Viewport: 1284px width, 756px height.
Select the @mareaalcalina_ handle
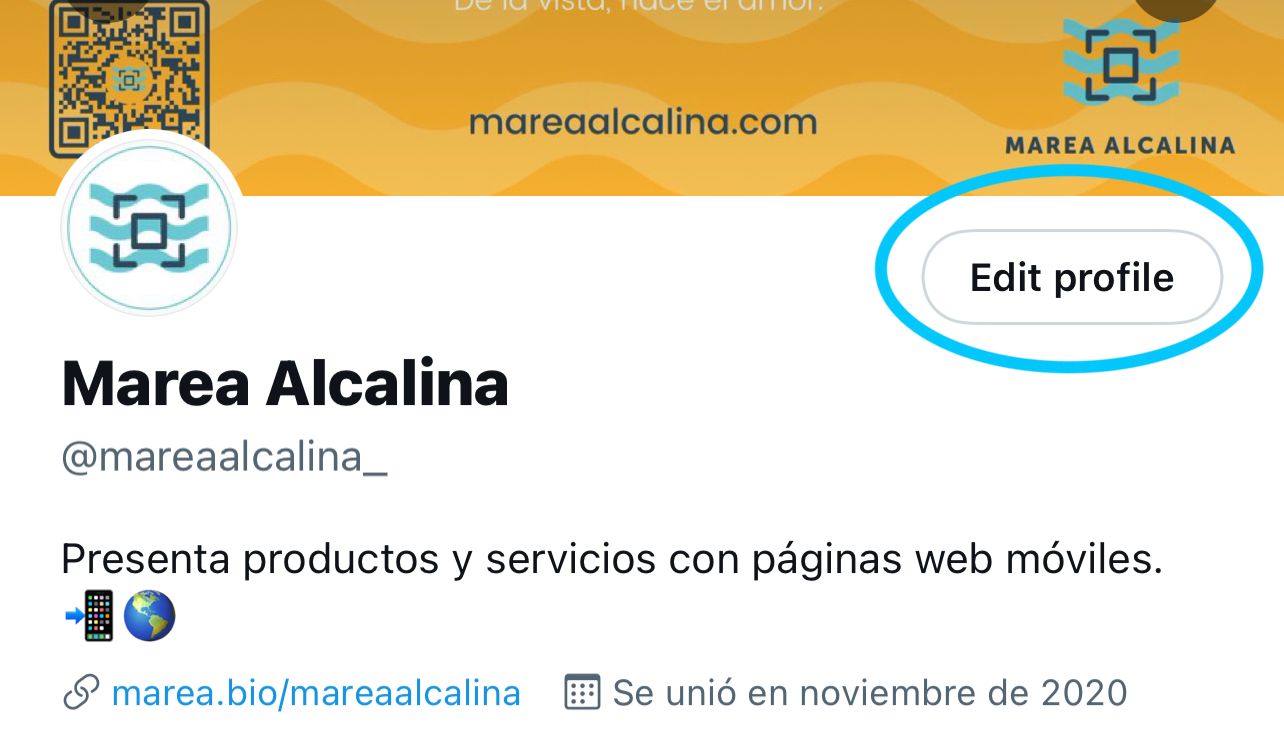(x=224, y=458)
